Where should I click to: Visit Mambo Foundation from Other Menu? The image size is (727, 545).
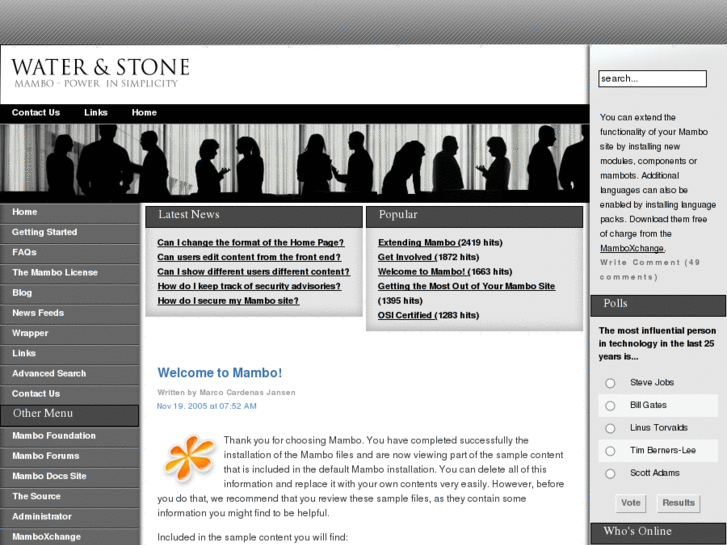click(x=70, y=436)
